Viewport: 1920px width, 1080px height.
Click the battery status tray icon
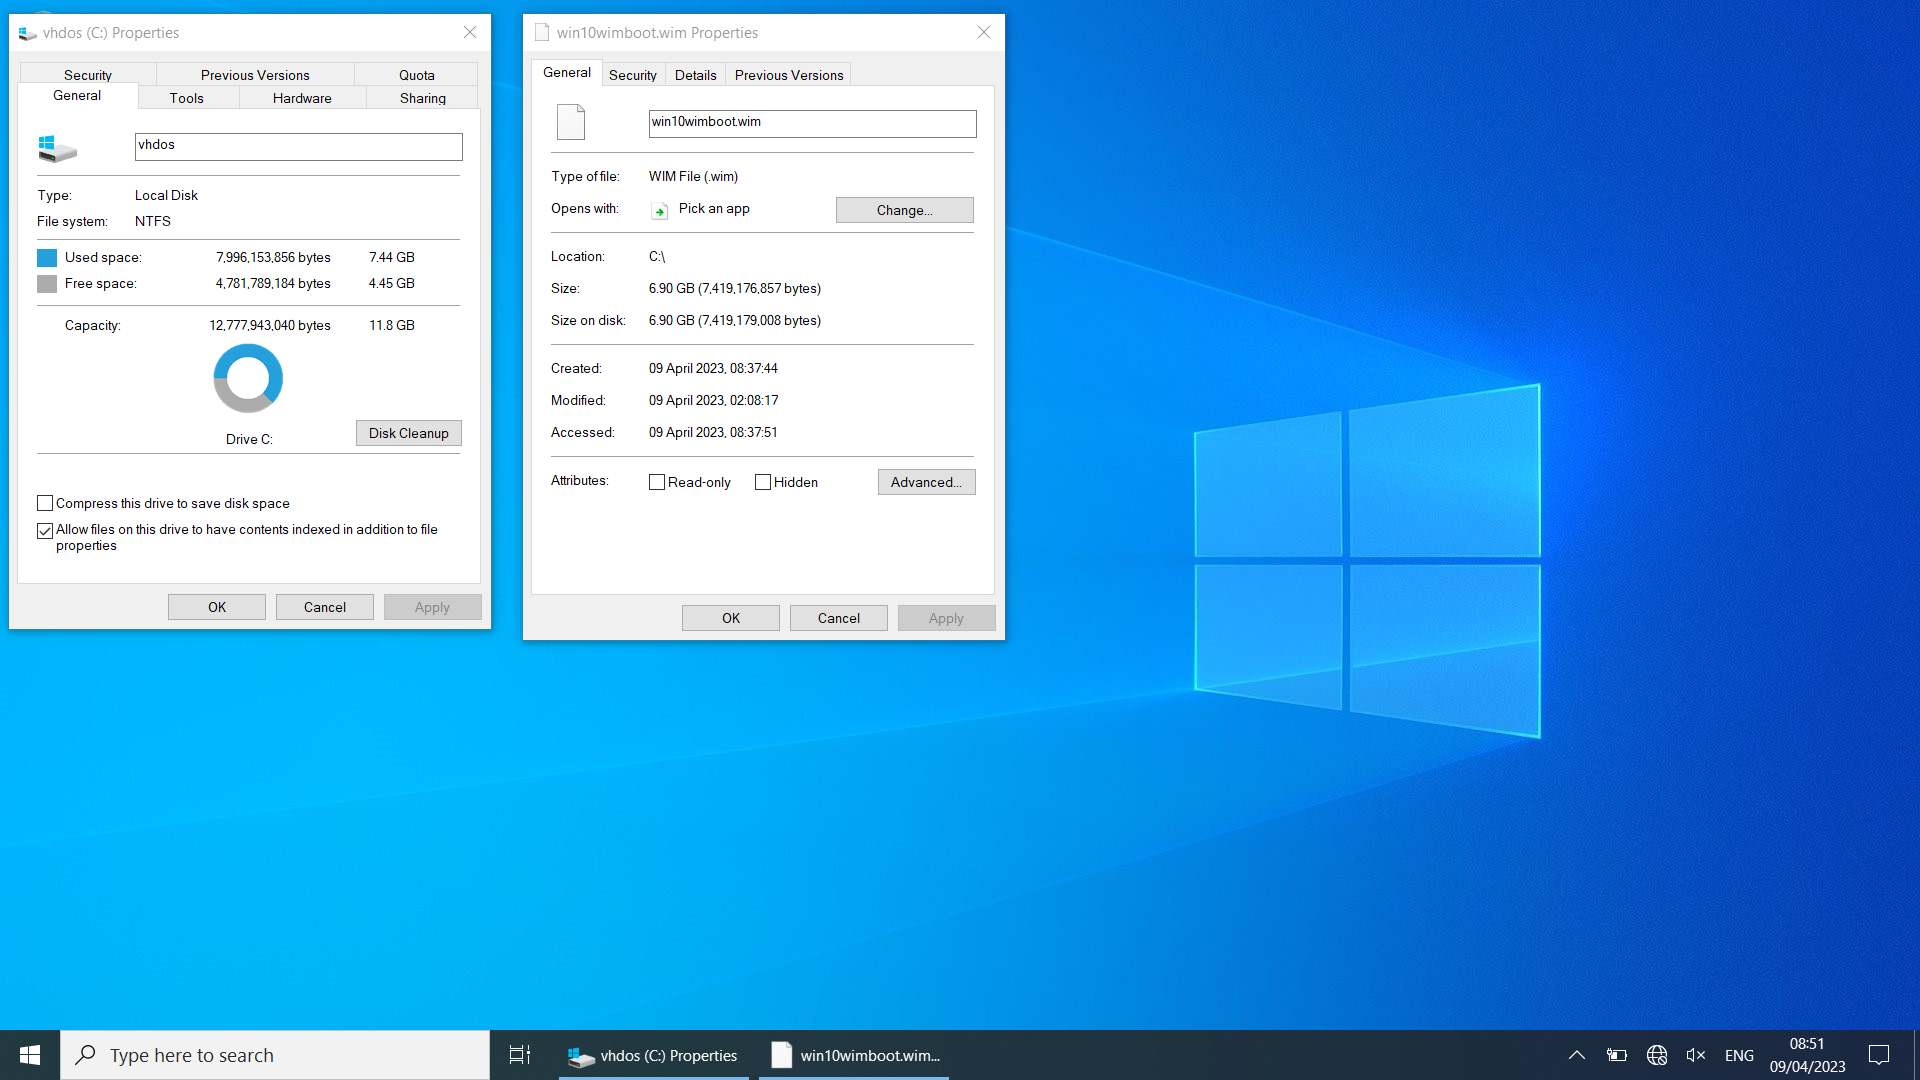point(1617,1055)
